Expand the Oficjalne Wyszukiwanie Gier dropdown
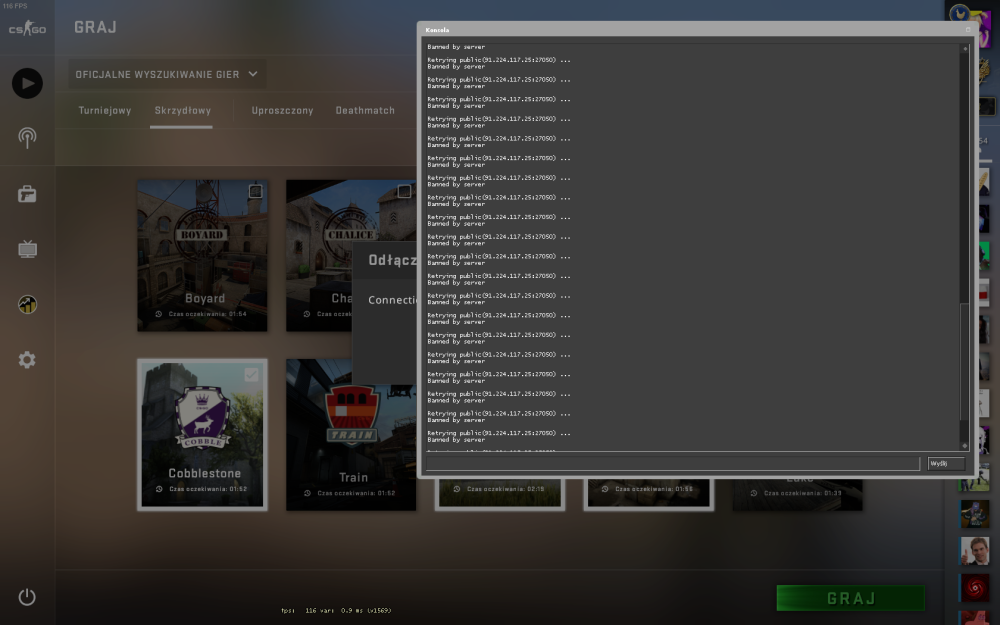 (x=167, y=75)
